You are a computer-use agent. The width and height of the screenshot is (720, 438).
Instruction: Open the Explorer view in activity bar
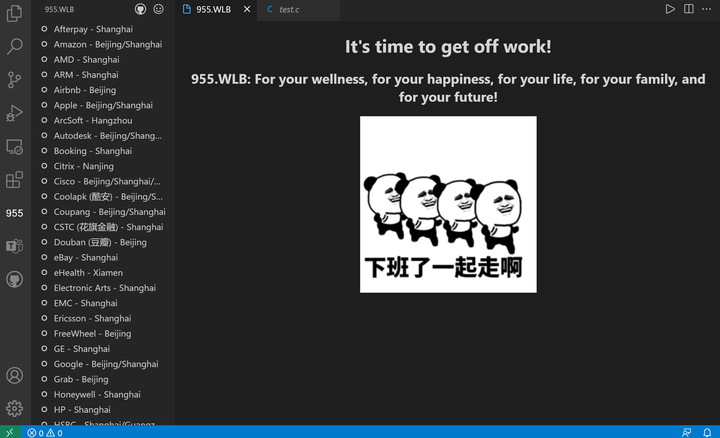(14, 13)
